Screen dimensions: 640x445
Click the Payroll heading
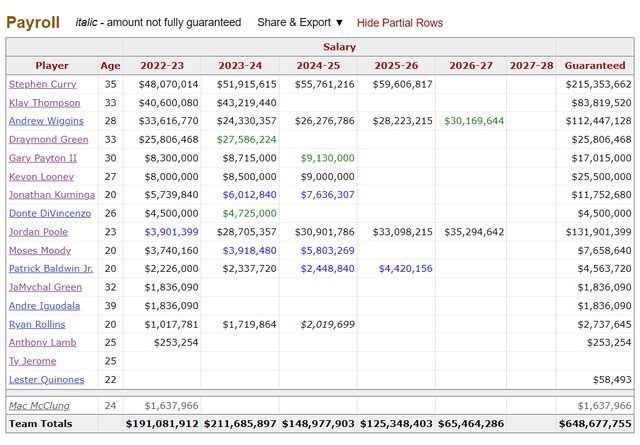click(x=33, y=22)
